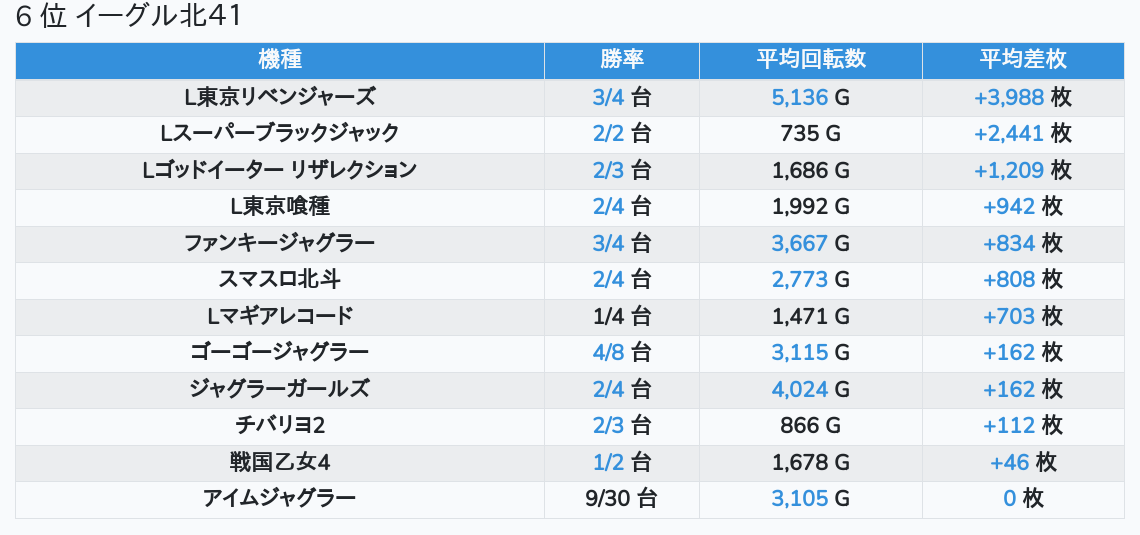Click the 平均回転数 column header
The height and width of the screenshot is (535, 1140).
[x=810, y=60]
